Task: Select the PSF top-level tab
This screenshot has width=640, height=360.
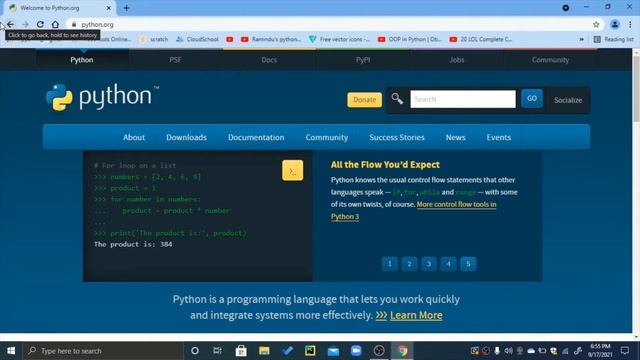Action: pos(175,60)
